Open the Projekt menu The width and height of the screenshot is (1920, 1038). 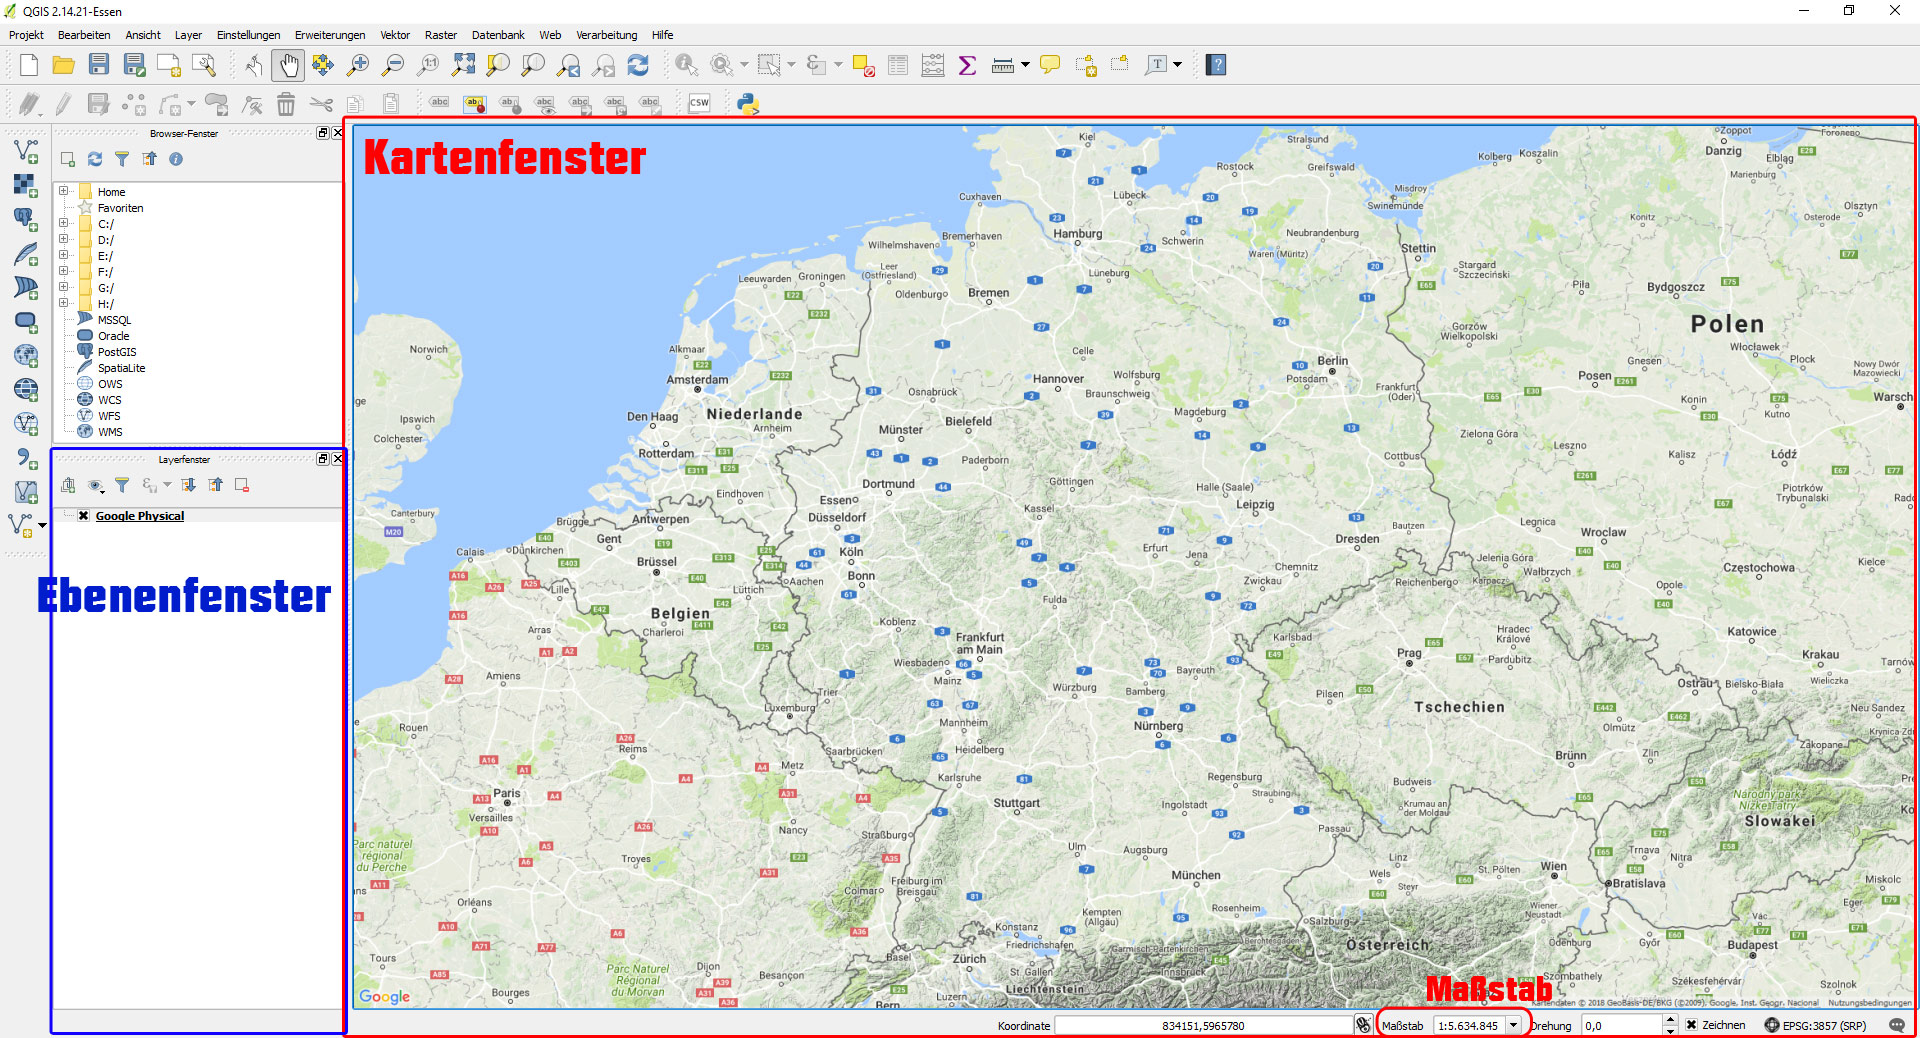(26, 35)
